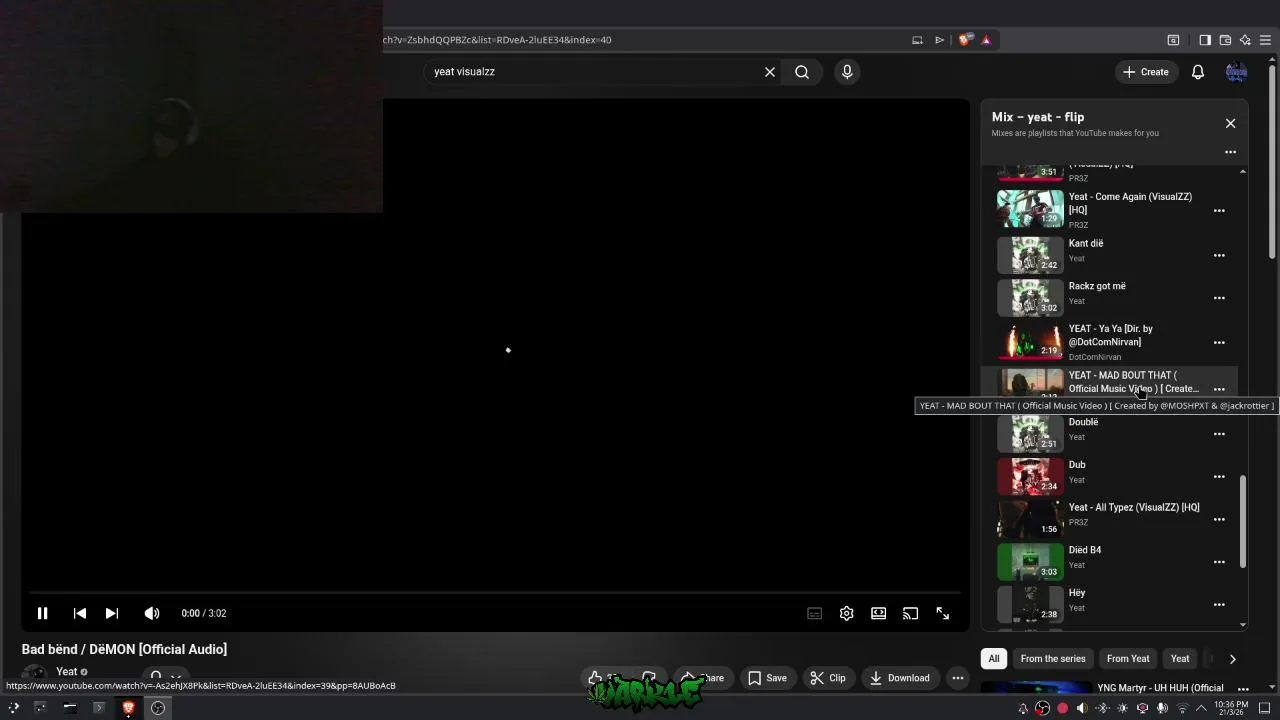Click Brave icon in the taskbar
Viewport: 1280px width, 720px height.
[x=128, y=708]
